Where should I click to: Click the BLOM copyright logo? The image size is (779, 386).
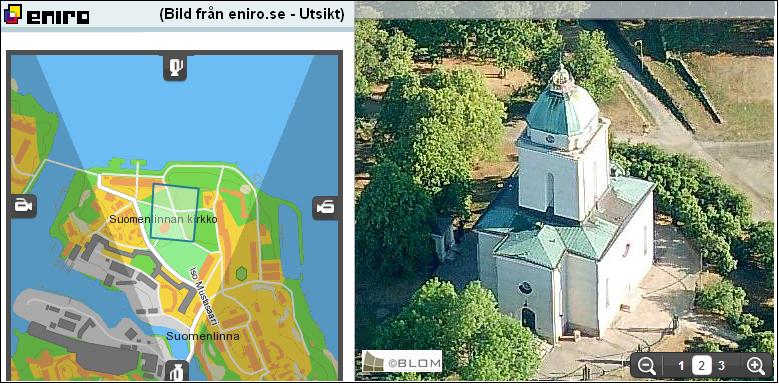coord(401,361)
